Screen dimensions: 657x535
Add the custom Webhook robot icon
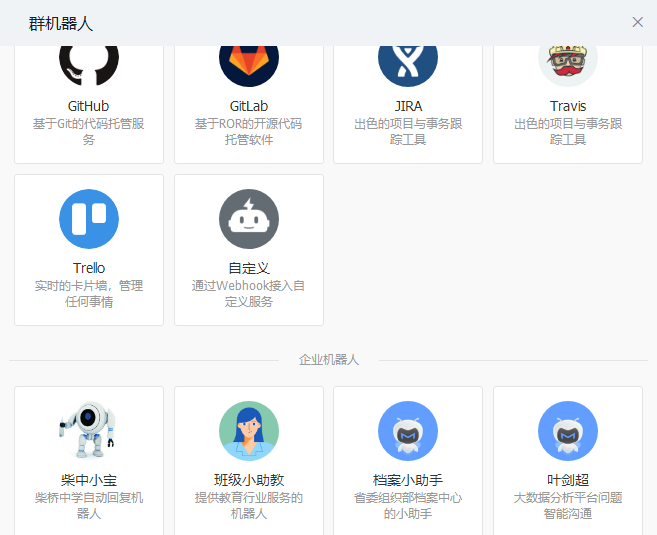pos(249,219)
